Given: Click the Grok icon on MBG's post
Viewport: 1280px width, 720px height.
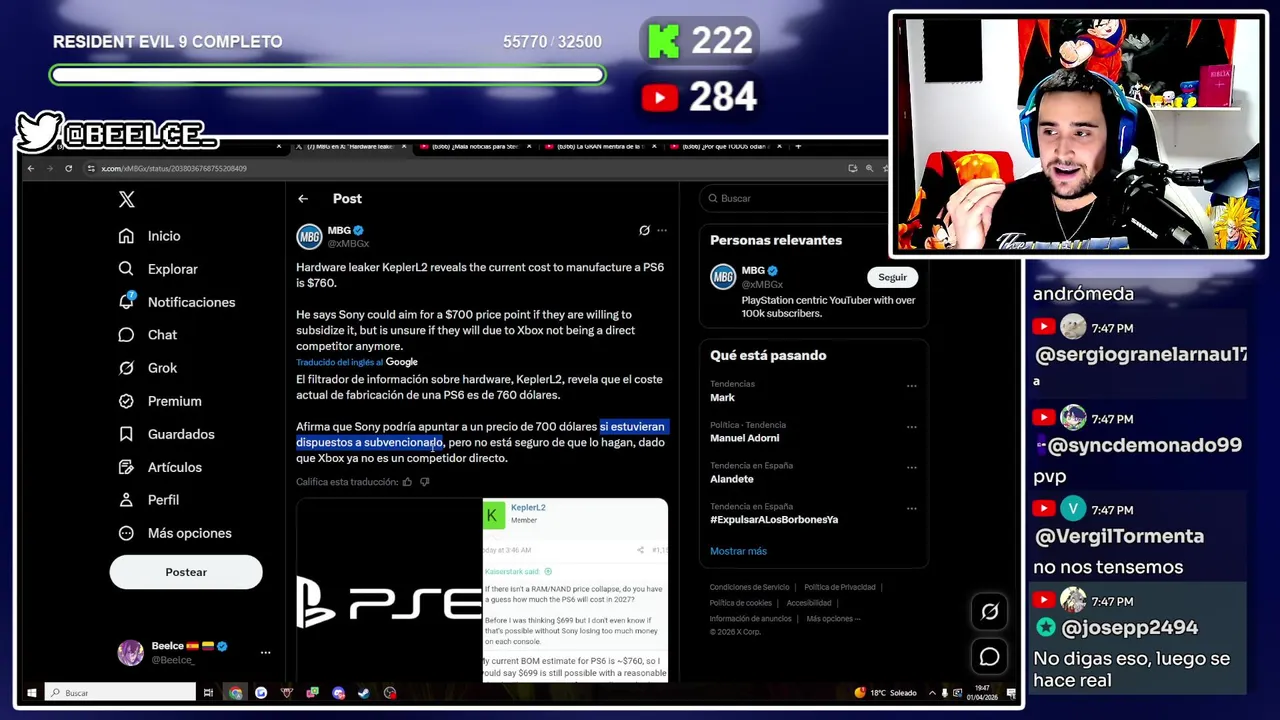Looking at the screenshot, I should pos(644,230).
